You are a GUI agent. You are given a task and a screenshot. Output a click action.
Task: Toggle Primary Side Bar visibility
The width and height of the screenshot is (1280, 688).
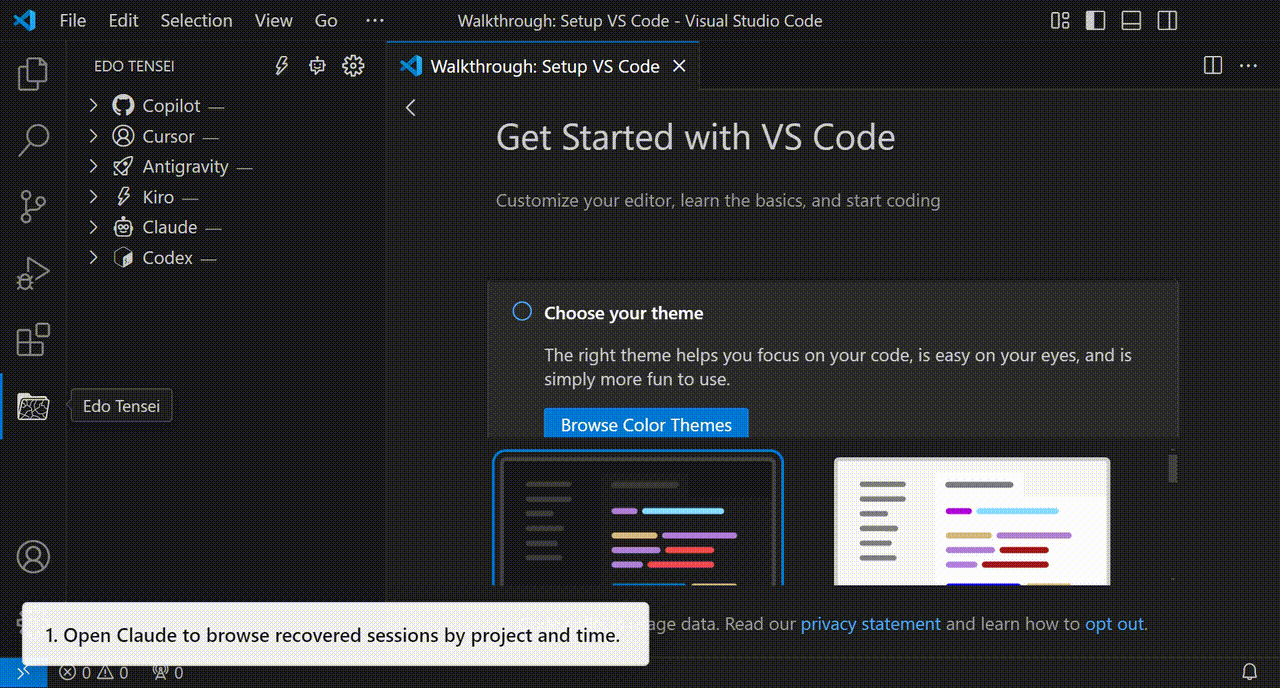(x=1096, y=20)
